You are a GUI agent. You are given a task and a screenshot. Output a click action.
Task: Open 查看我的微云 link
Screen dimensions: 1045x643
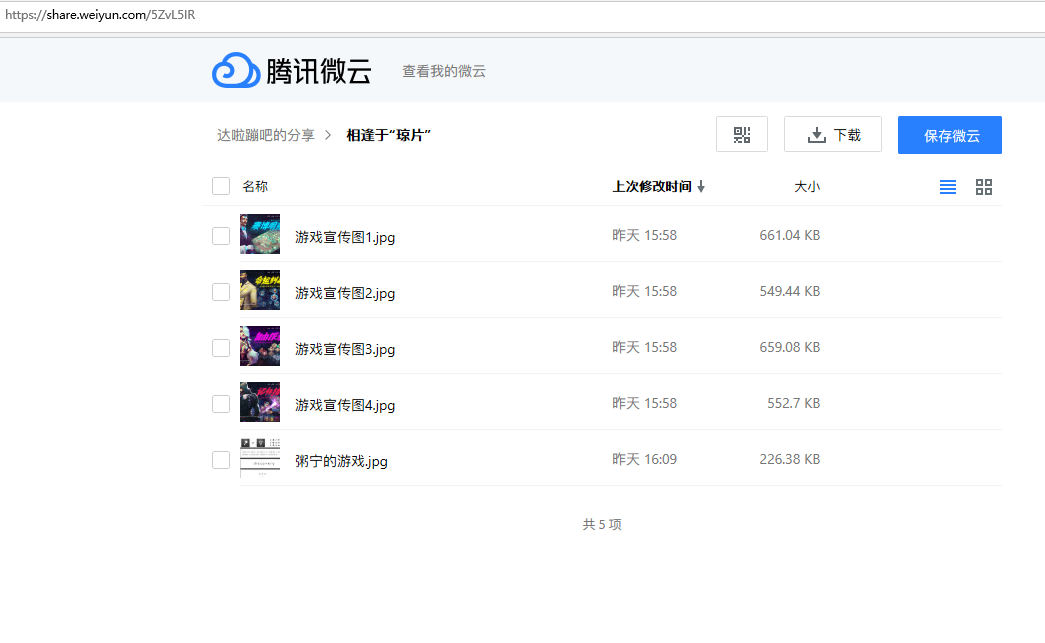point(443,71)
